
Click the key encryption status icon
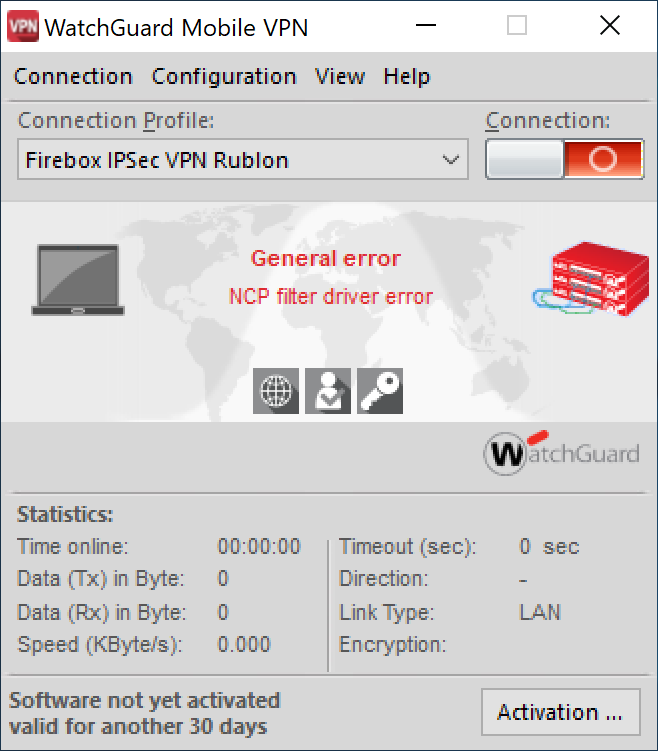tap(380, 391)
